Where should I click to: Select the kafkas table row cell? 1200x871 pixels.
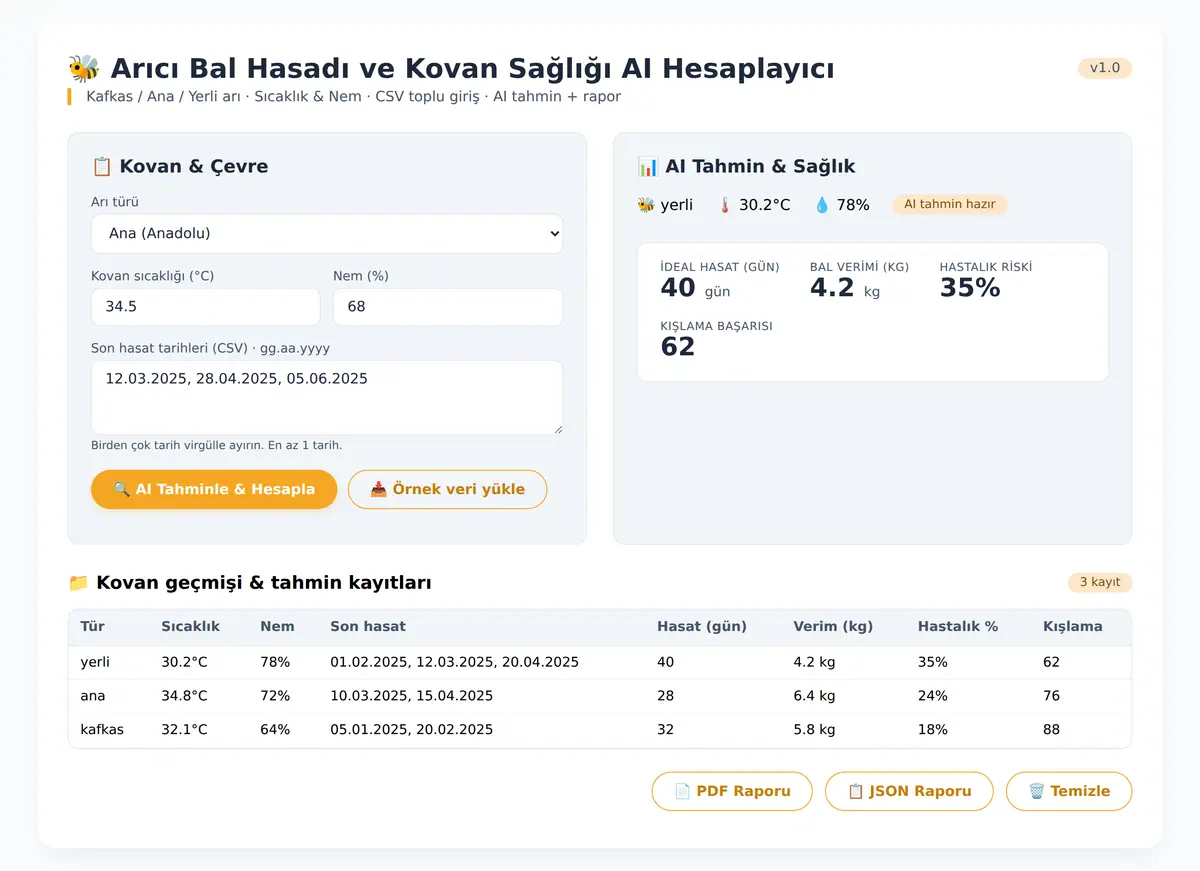(102, 730)
